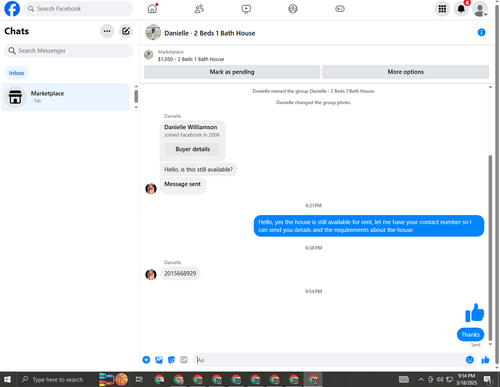Click the Danielle group chat photo
The width and height of the screenshot is (500, 387).
tap(153, 32)
